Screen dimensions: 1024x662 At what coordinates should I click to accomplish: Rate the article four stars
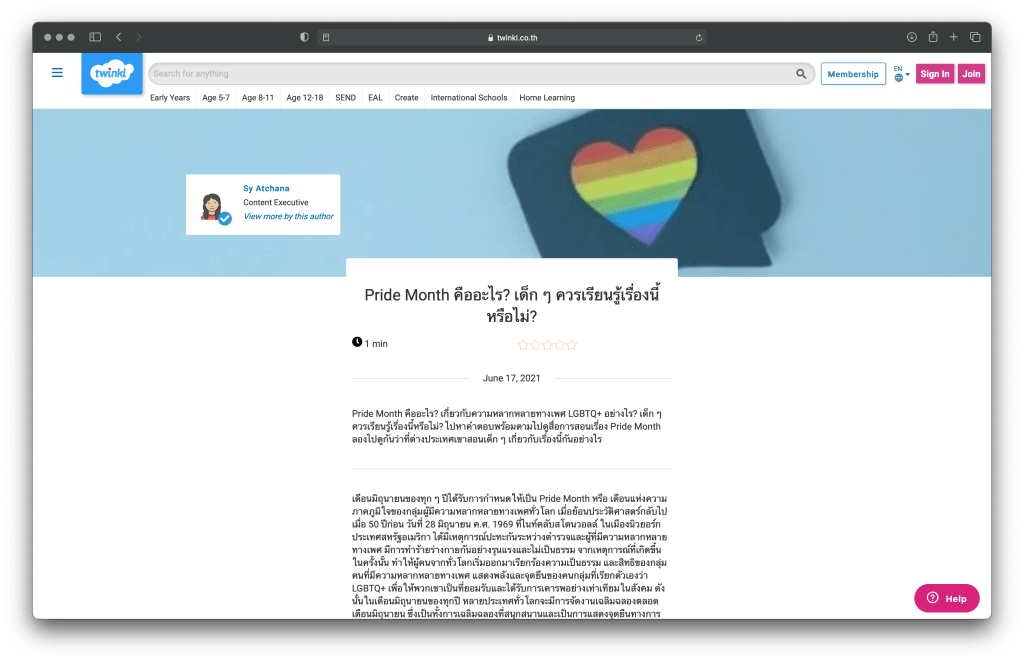560,345
